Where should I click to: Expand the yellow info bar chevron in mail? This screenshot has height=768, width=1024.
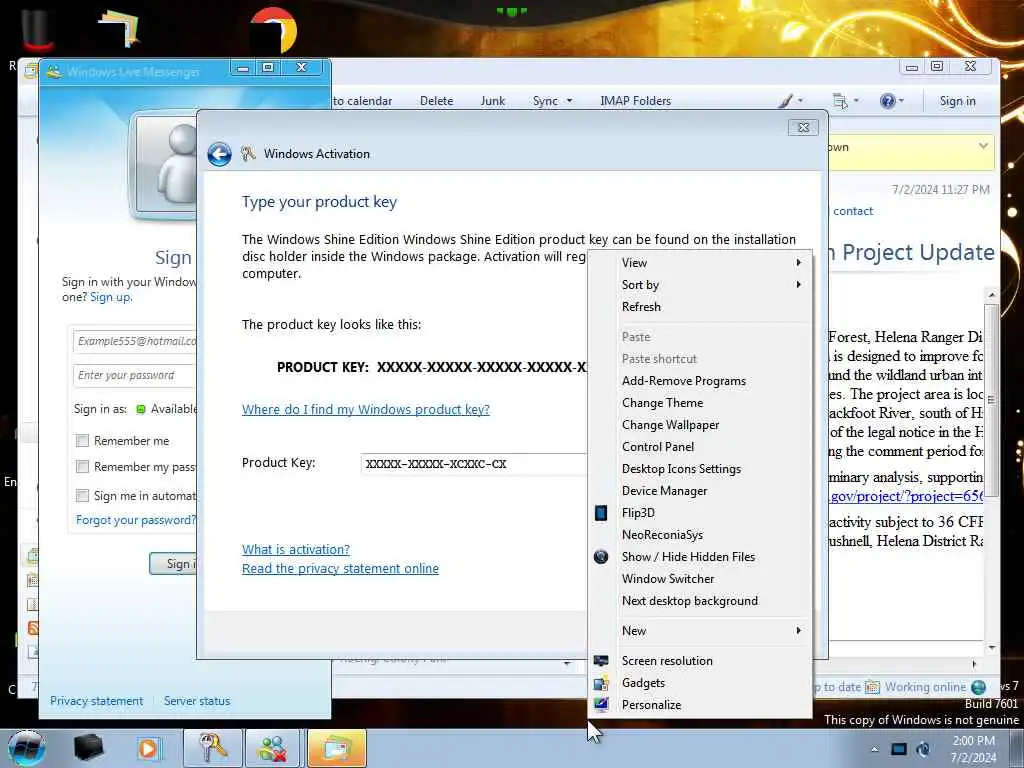pyautogui.click(x=983, y=146)
